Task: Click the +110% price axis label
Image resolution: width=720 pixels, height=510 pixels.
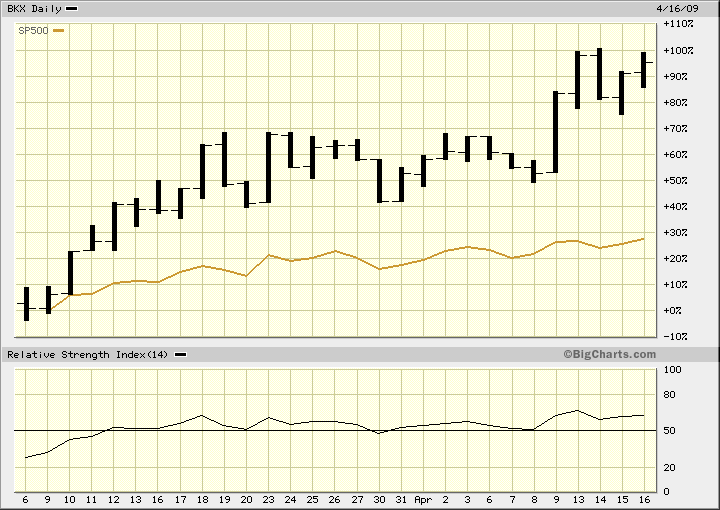Action: pos(679,24)
